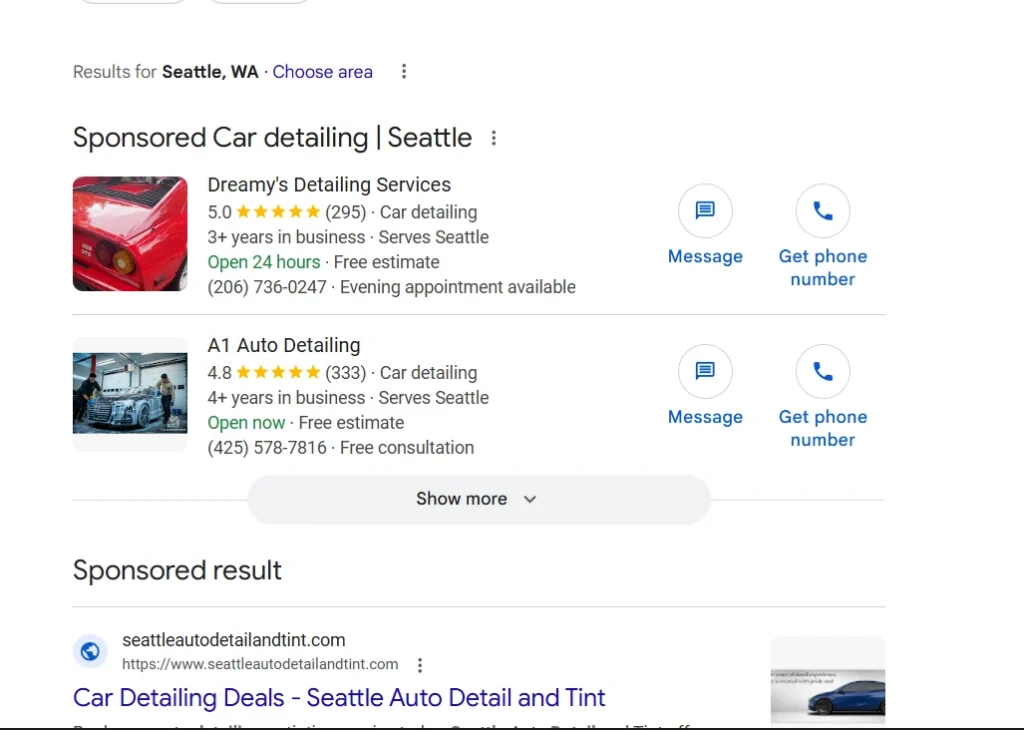The width and height of the screenshot is (1024, 730).
Task: Click the chevron on the Show more button
Action: click(529, 499)
